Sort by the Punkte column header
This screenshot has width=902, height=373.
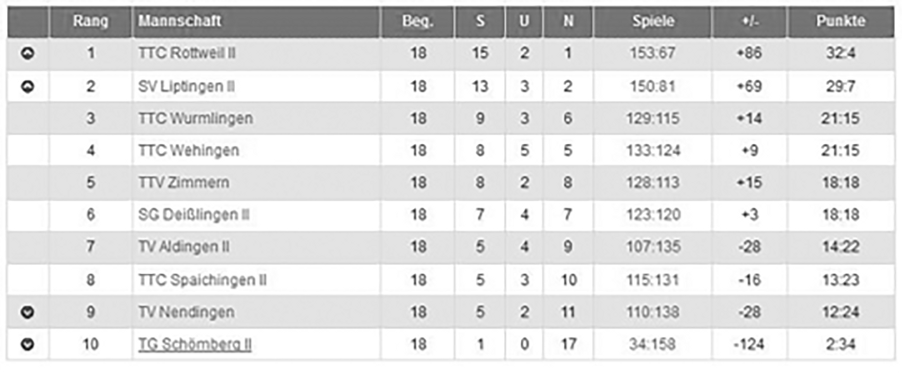pos(840,22)
